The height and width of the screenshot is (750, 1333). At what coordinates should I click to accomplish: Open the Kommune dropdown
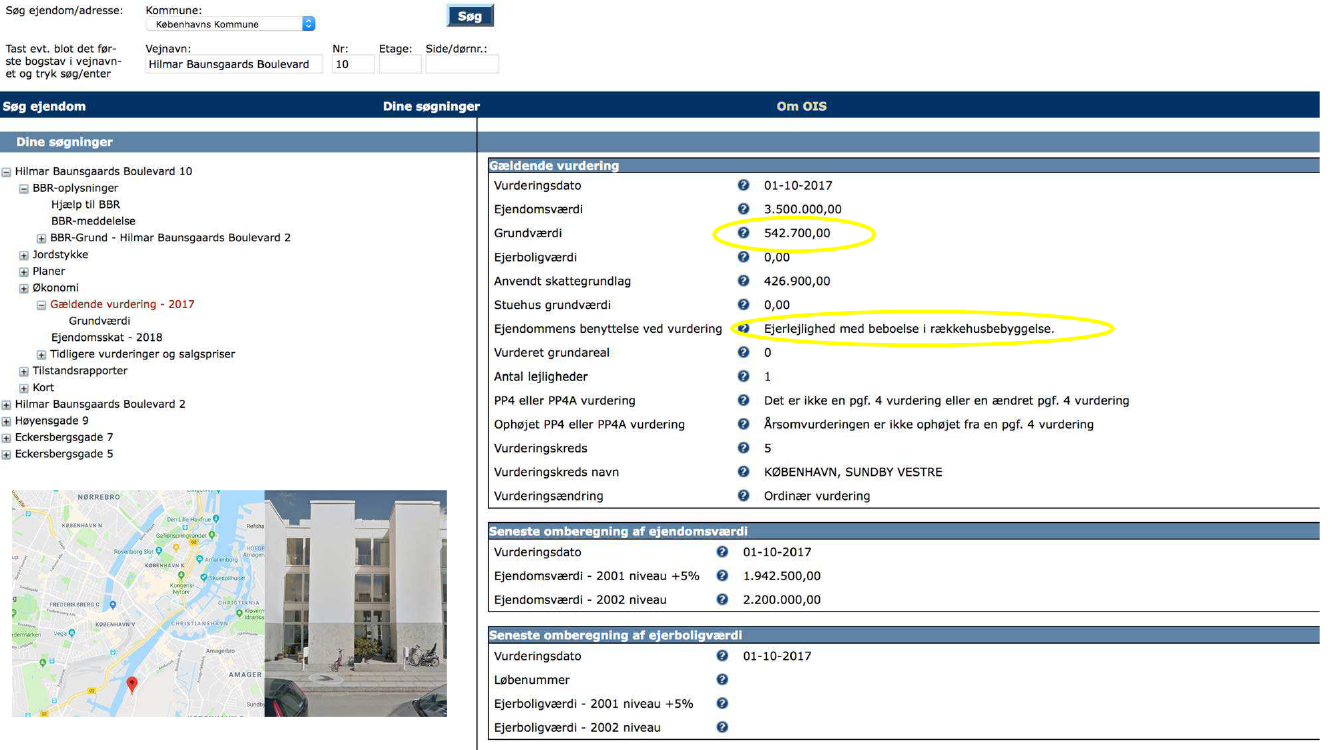[230, 24]
